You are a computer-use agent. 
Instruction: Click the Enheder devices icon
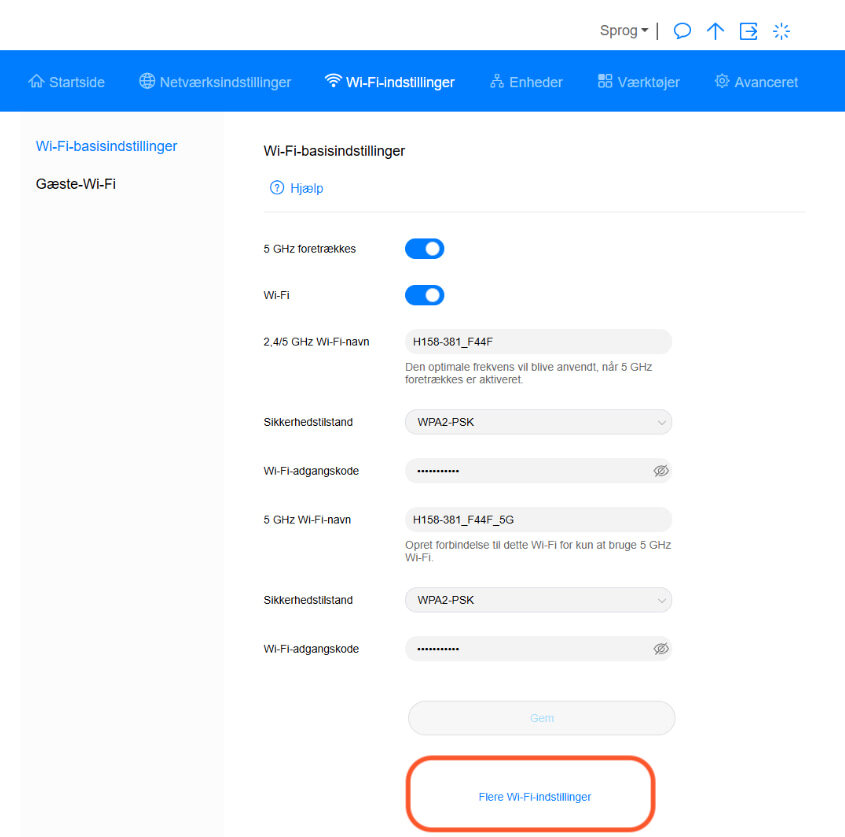(495, 81)
